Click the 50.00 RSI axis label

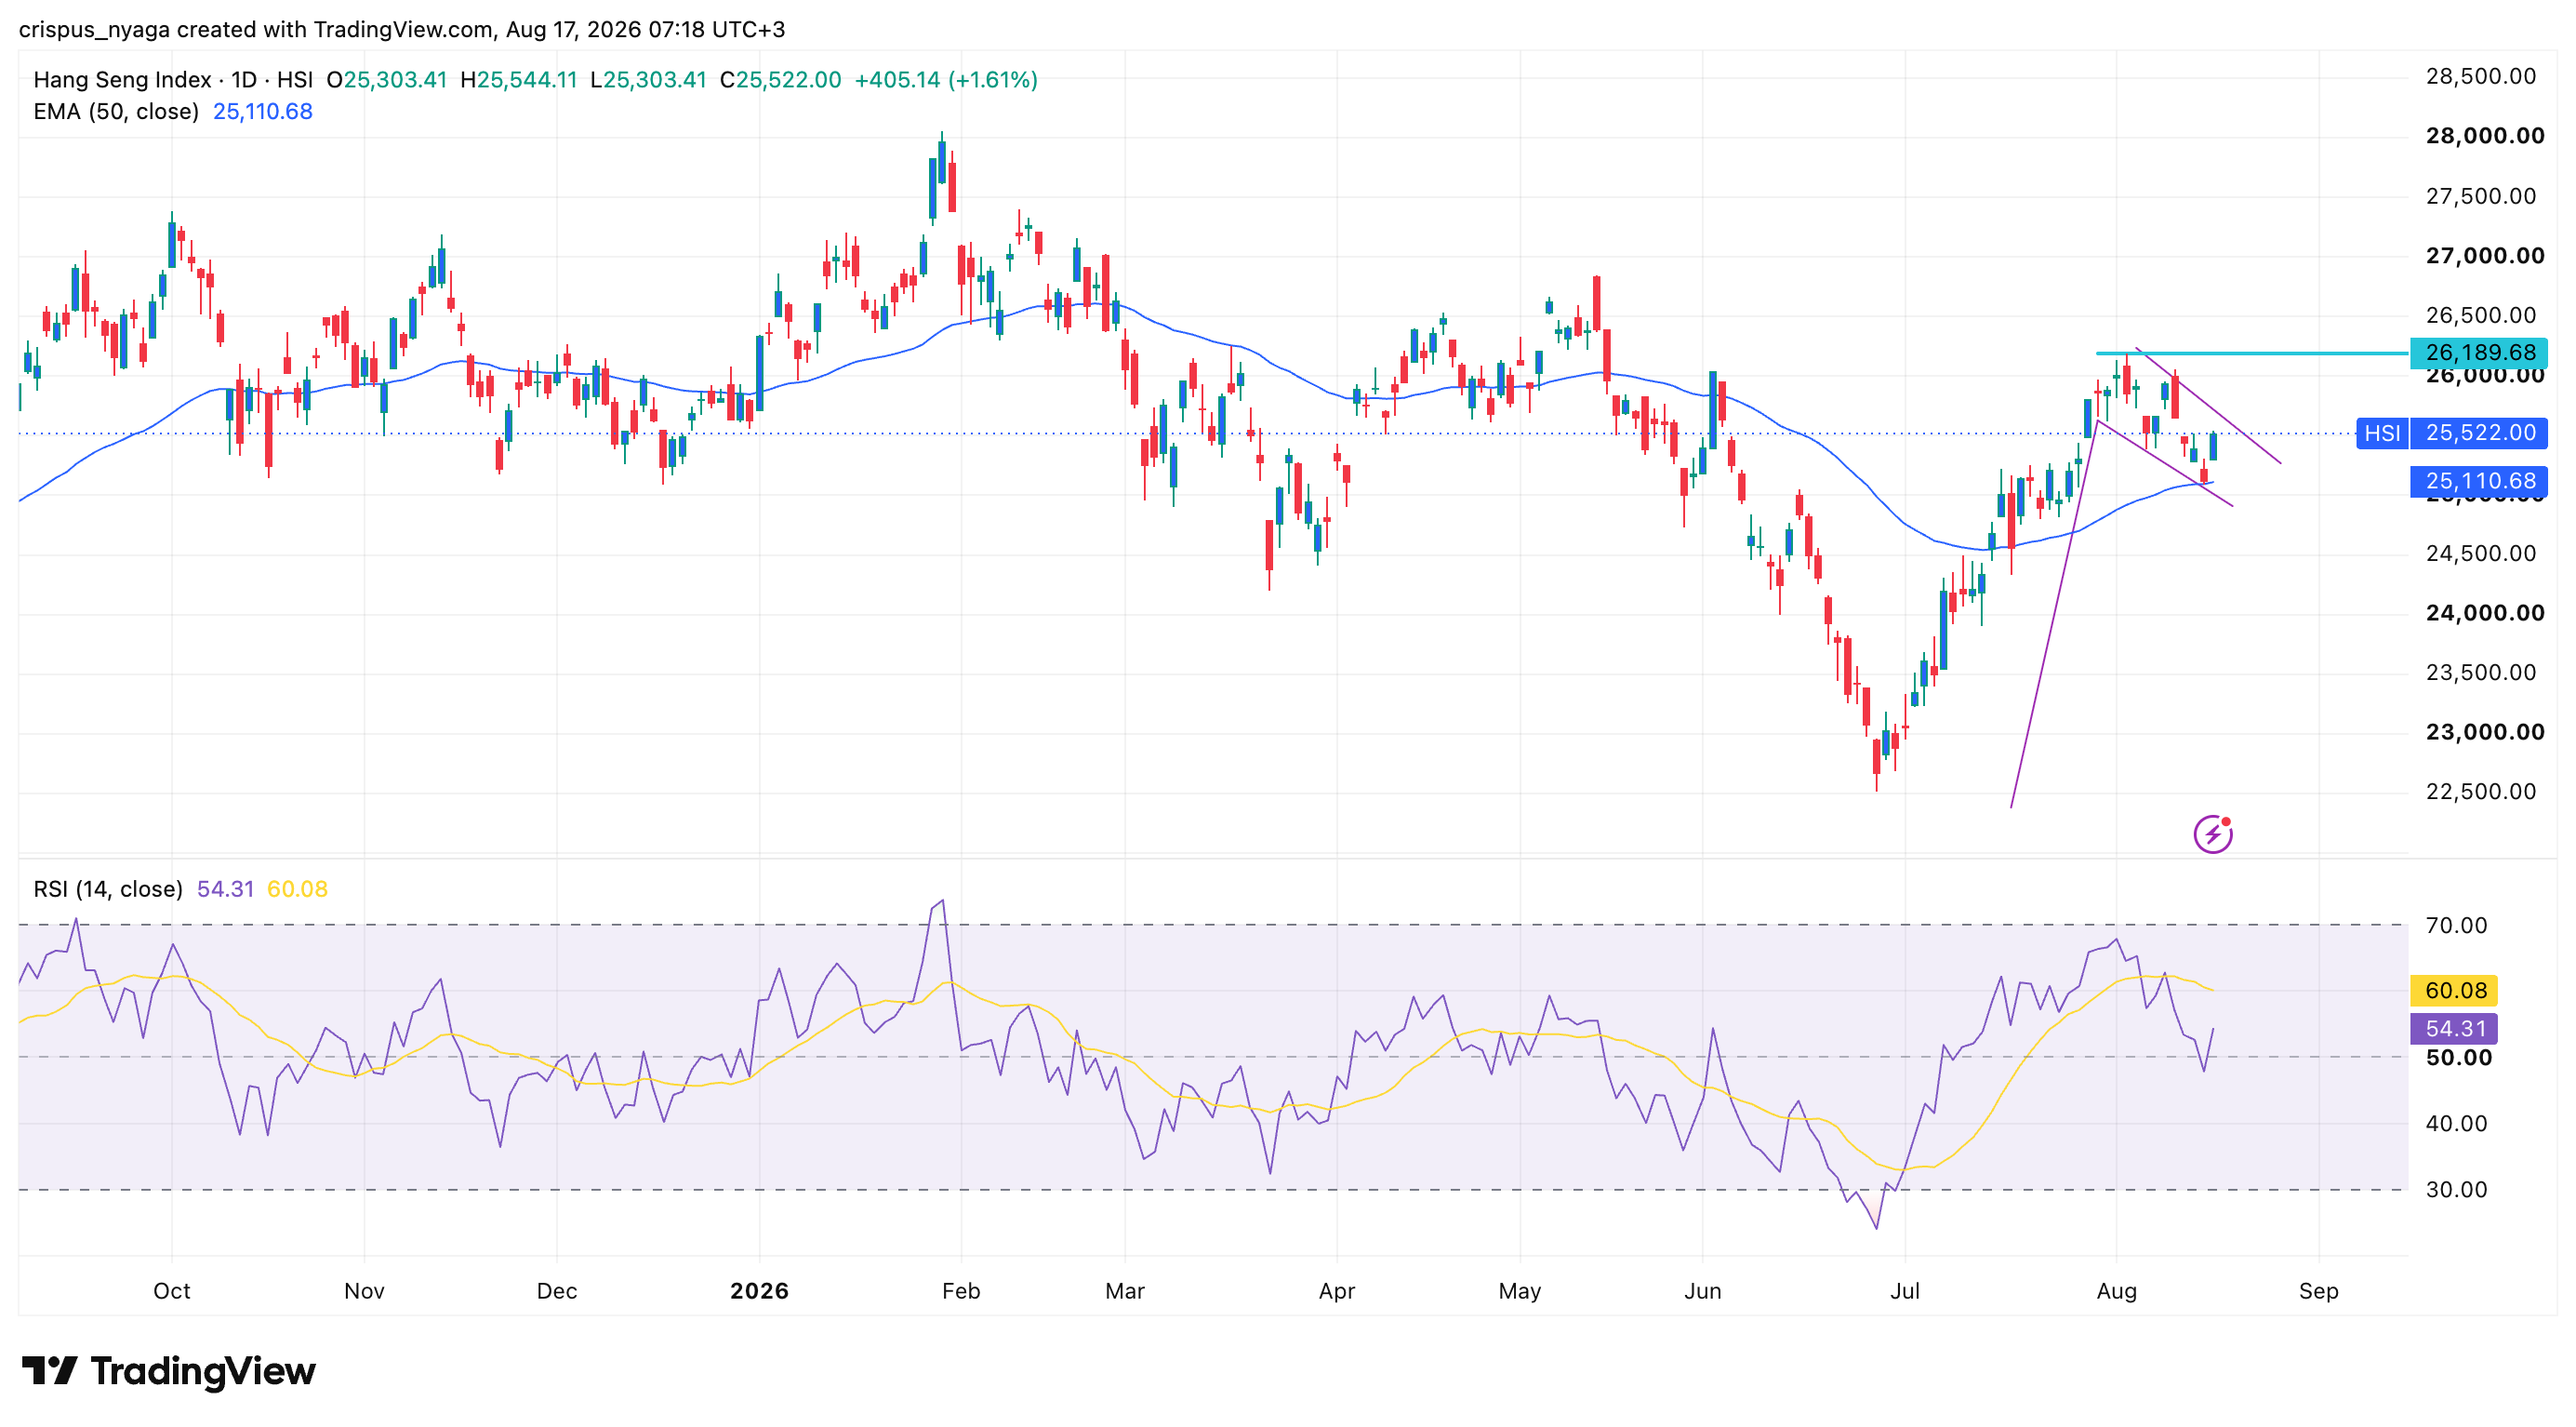pos(2458,1057)
